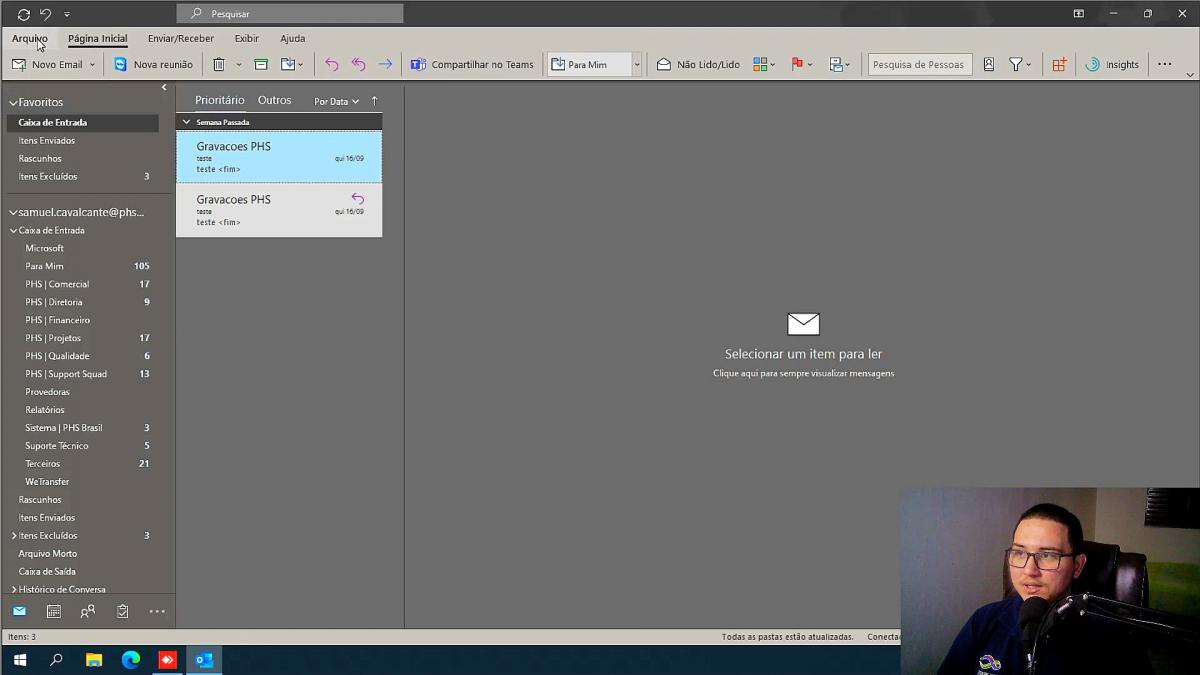Click the delete trash icon
Screen dimensions: 1200x675
point(219,64)
